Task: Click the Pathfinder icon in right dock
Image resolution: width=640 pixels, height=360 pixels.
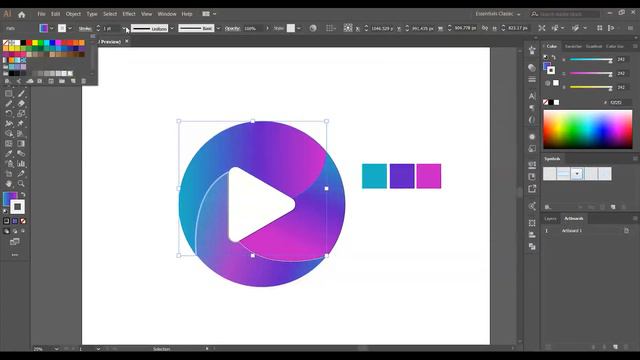Action: click(532, 247)
